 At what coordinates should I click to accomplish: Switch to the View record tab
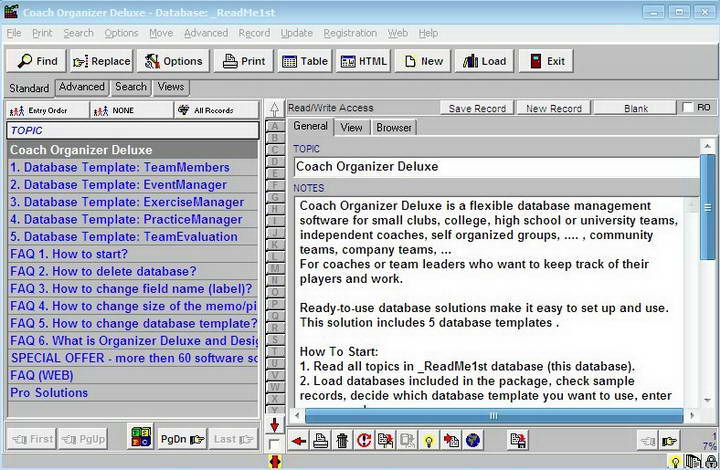click(351, 128)
